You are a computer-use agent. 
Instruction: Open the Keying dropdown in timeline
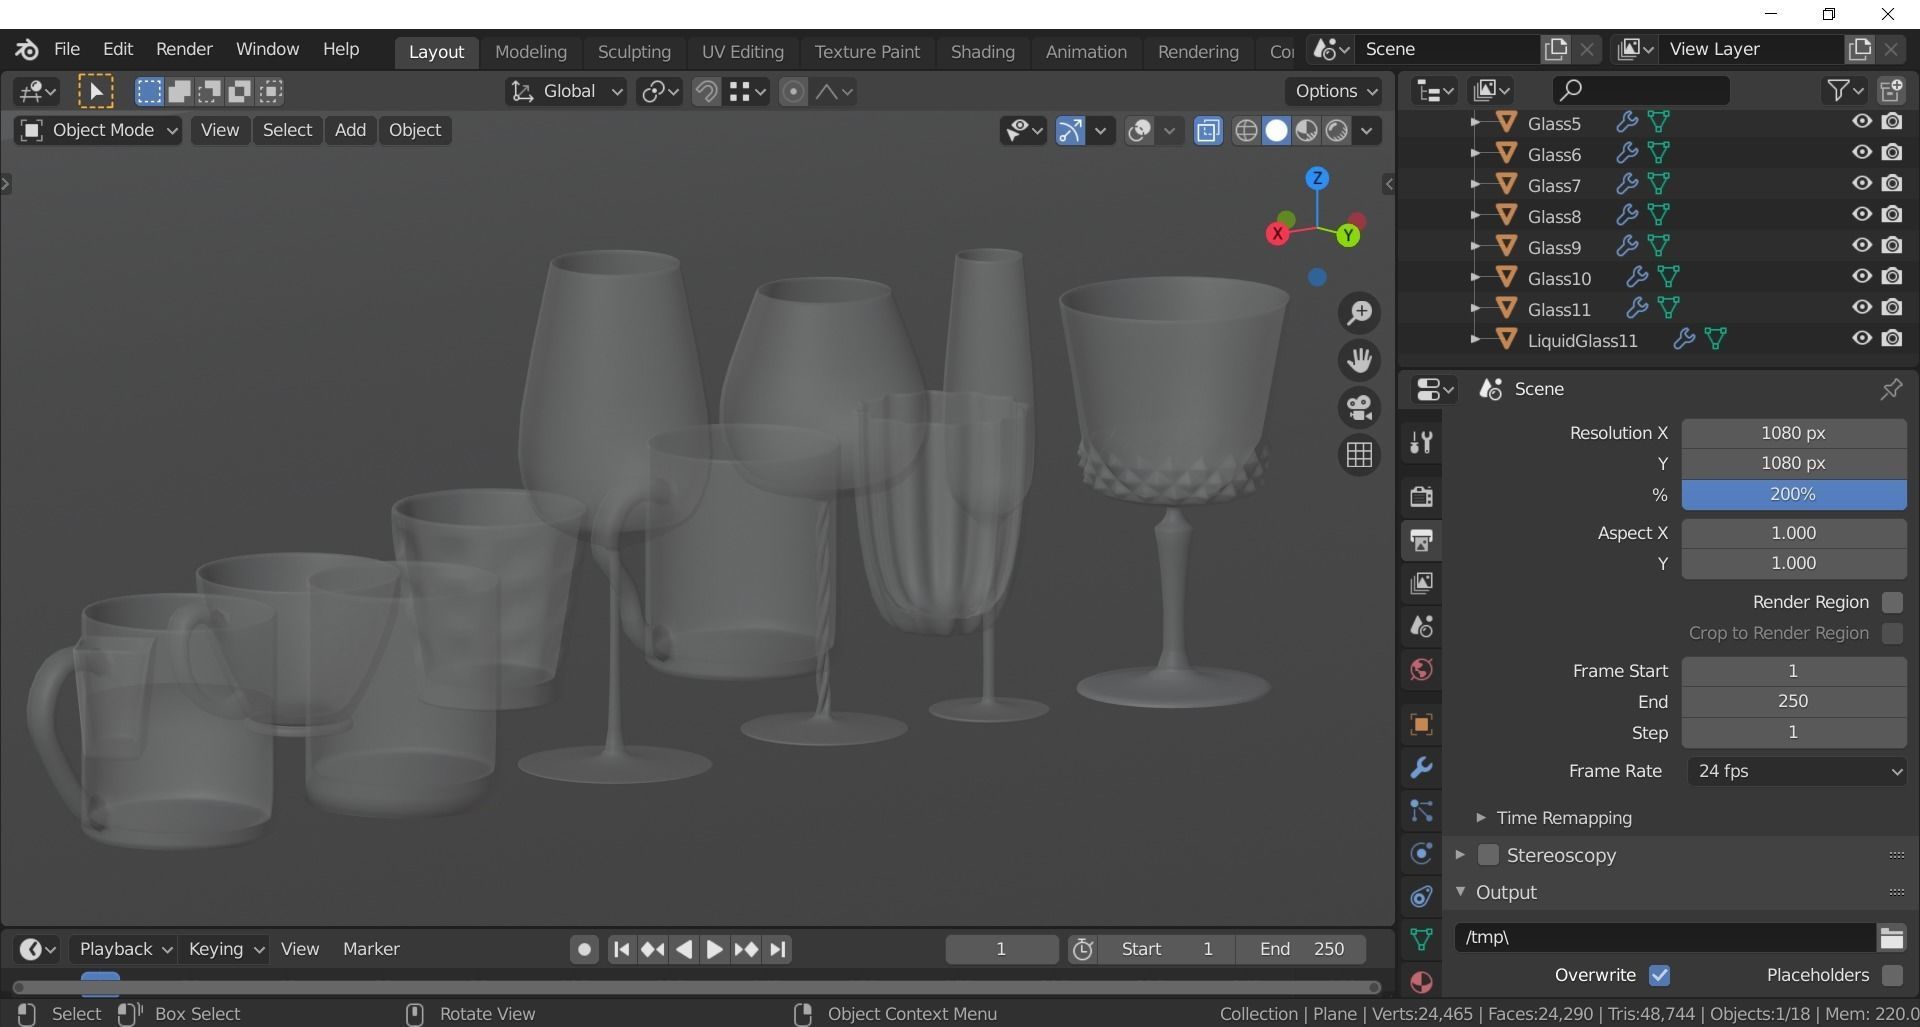(226, 949)
